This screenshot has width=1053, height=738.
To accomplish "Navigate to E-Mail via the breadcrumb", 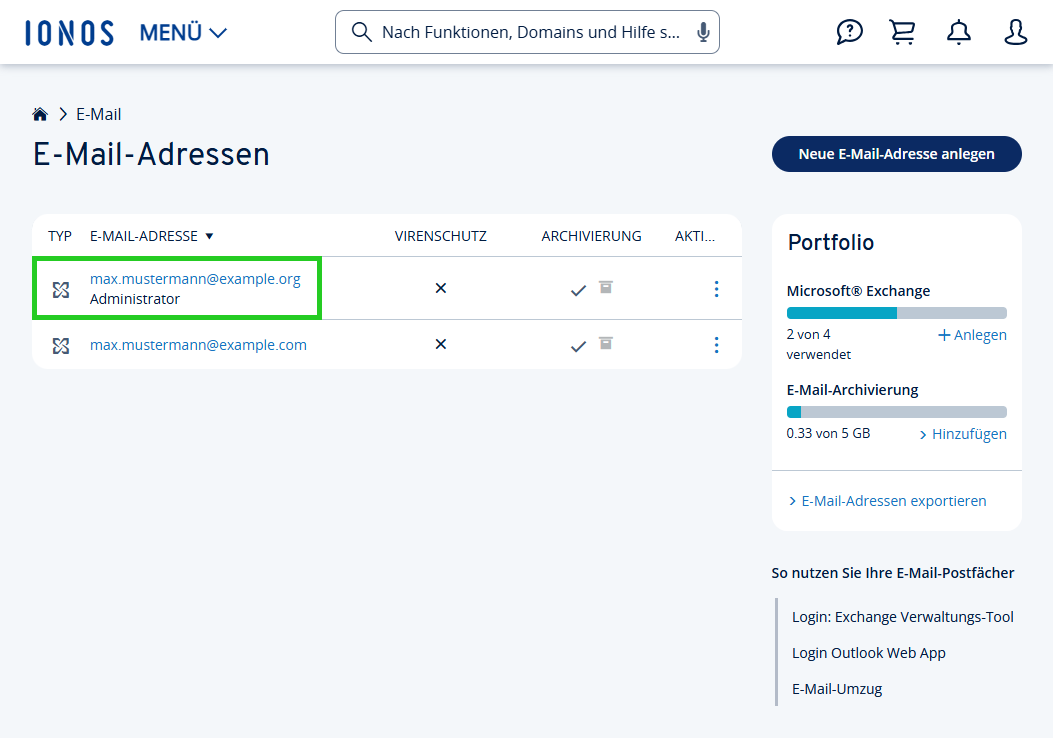I will coord(99,113).
